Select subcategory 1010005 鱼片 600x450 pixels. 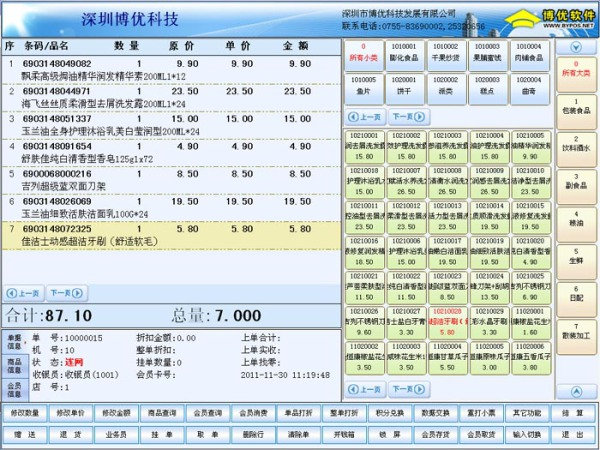point(364,89)
